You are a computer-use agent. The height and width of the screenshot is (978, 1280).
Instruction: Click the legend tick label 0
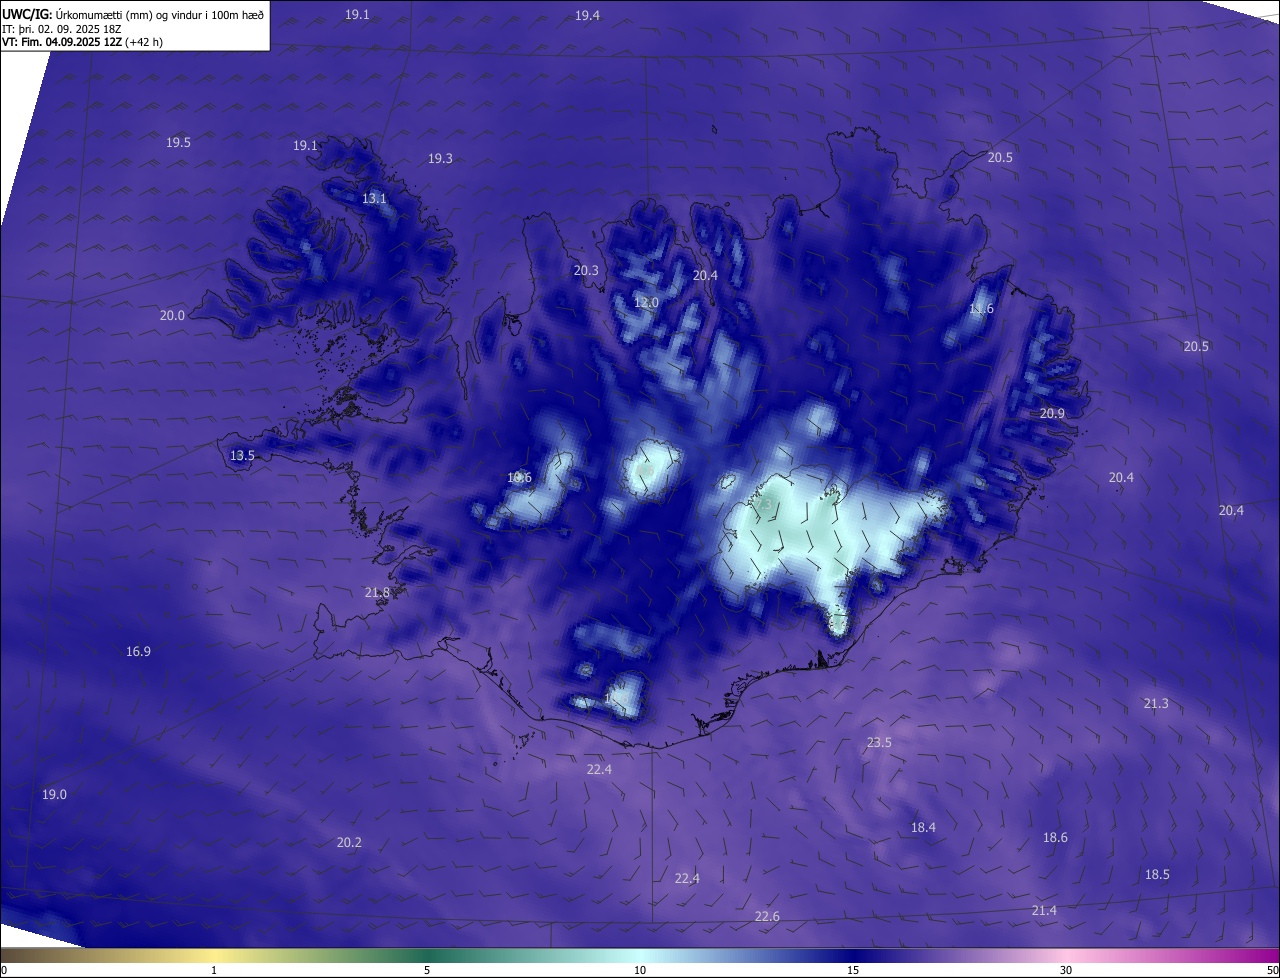(3, 970)
